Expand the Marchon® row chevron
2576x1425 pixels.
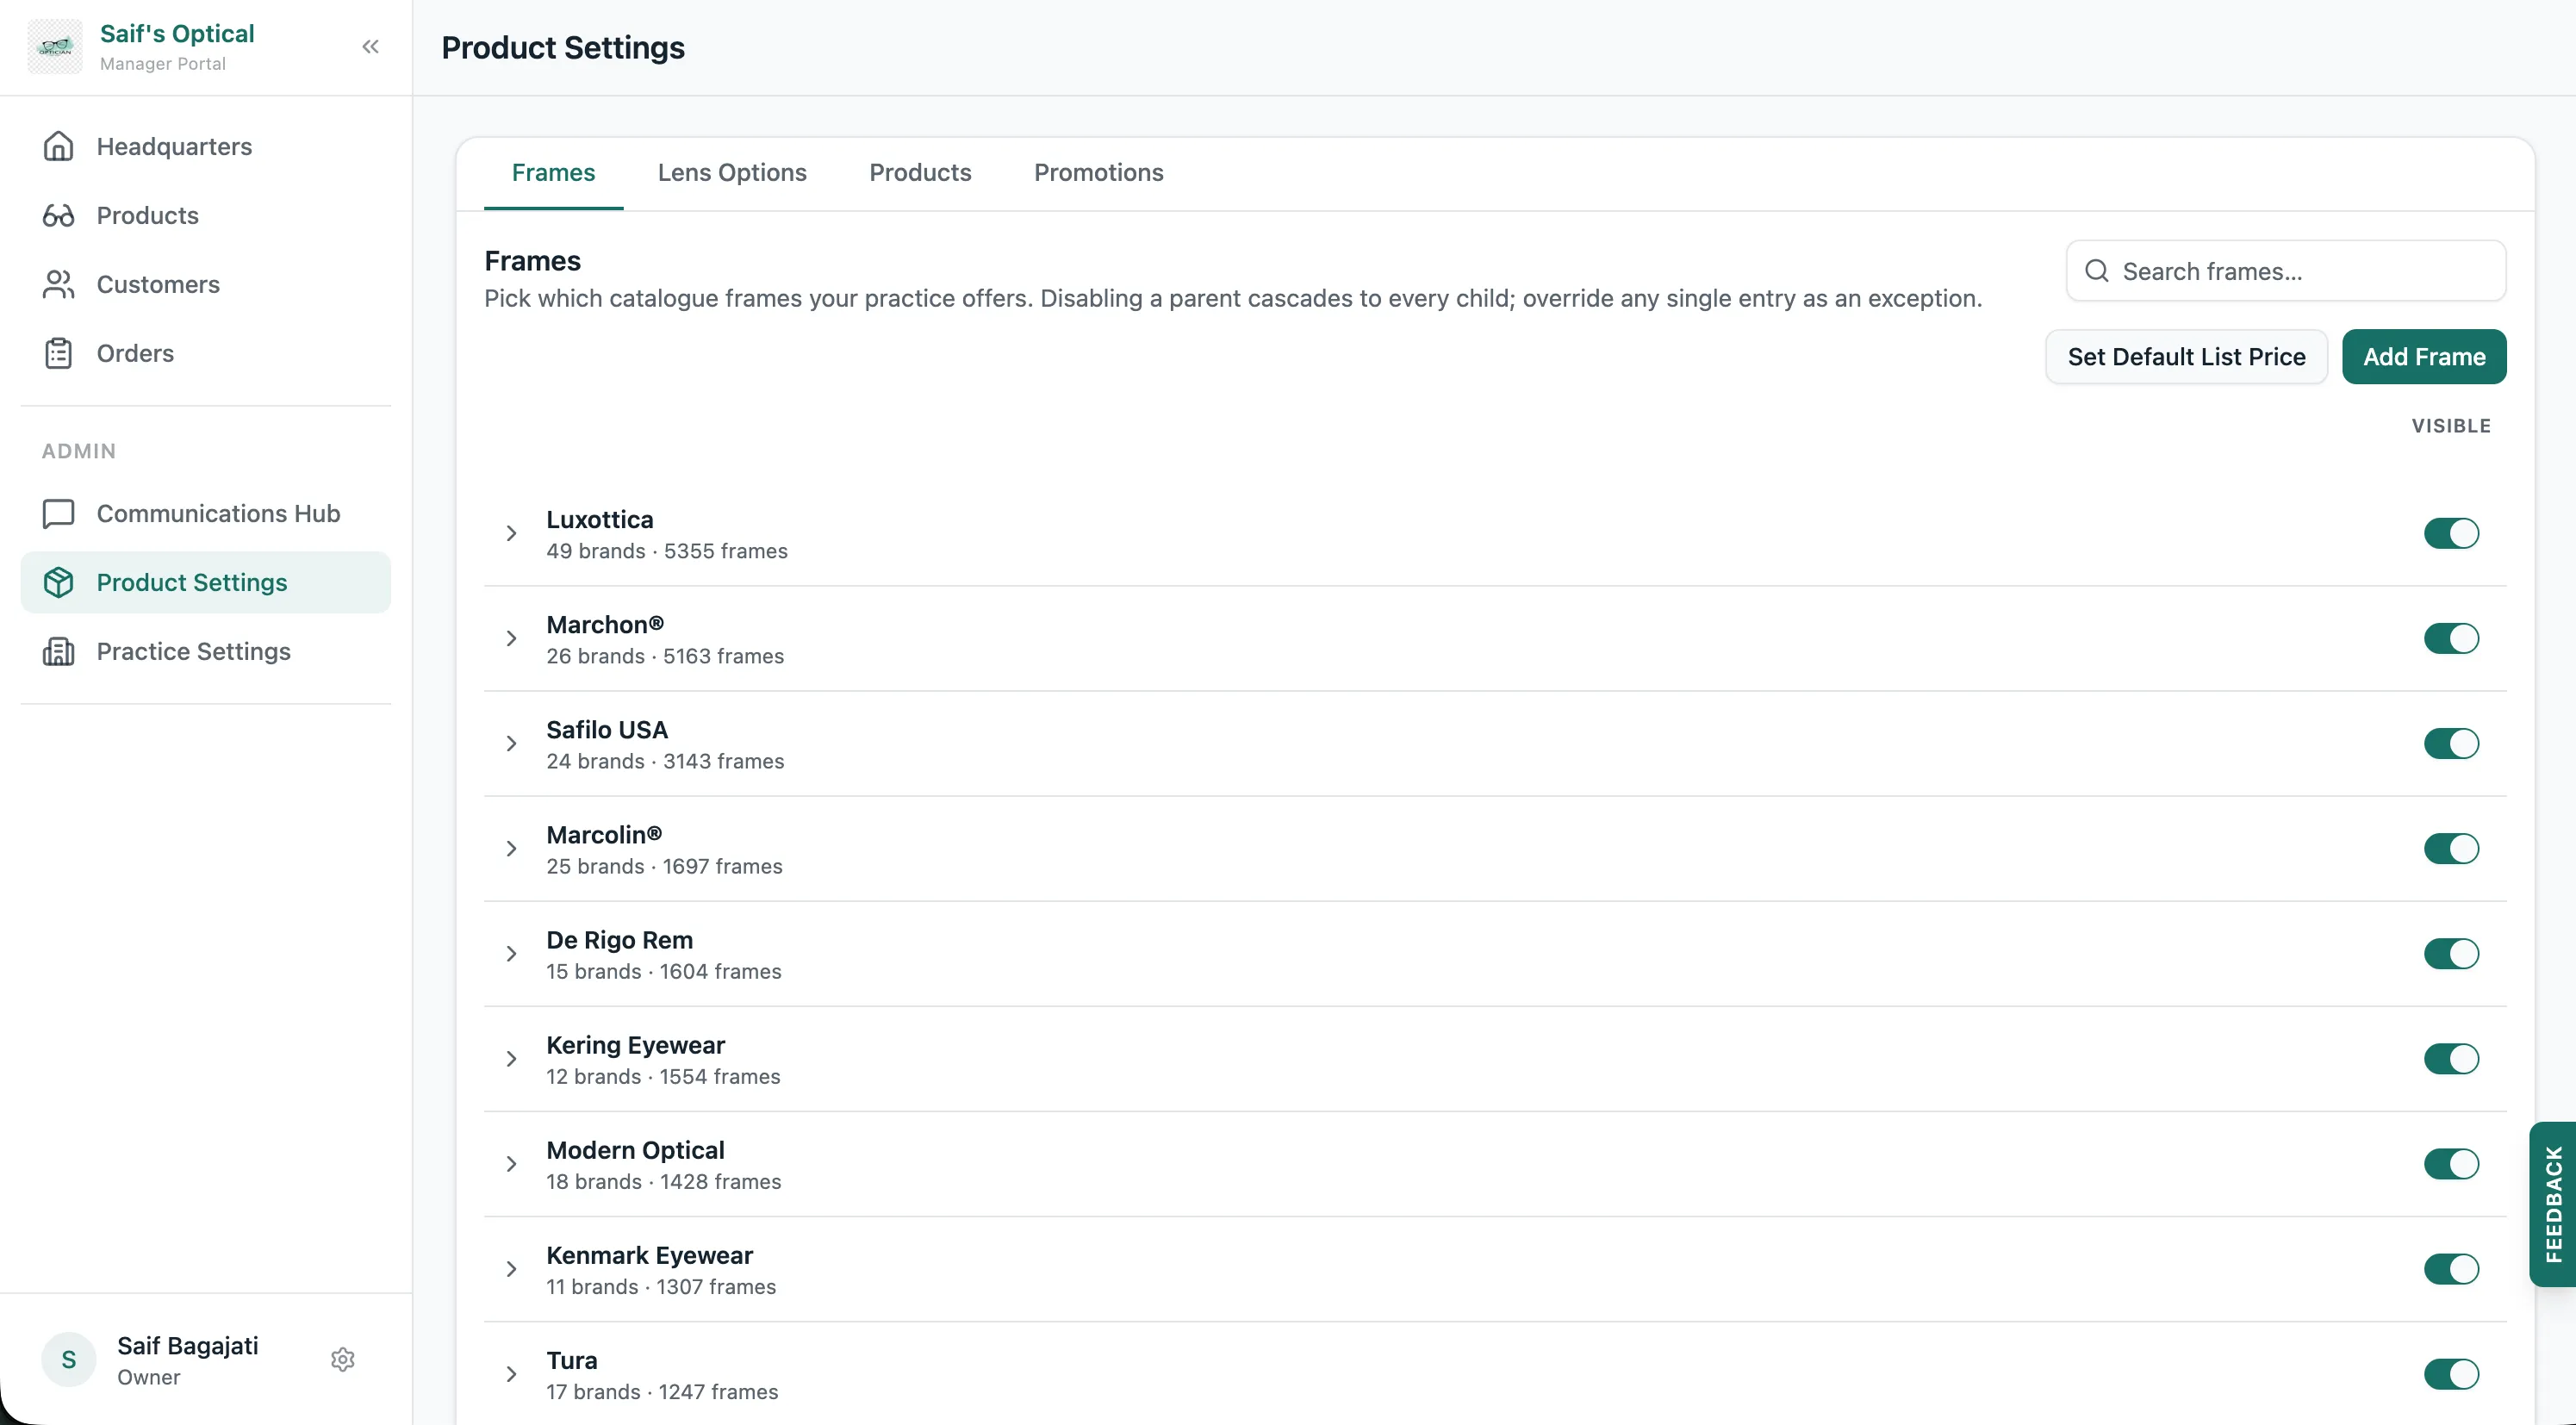click(511, 638)
